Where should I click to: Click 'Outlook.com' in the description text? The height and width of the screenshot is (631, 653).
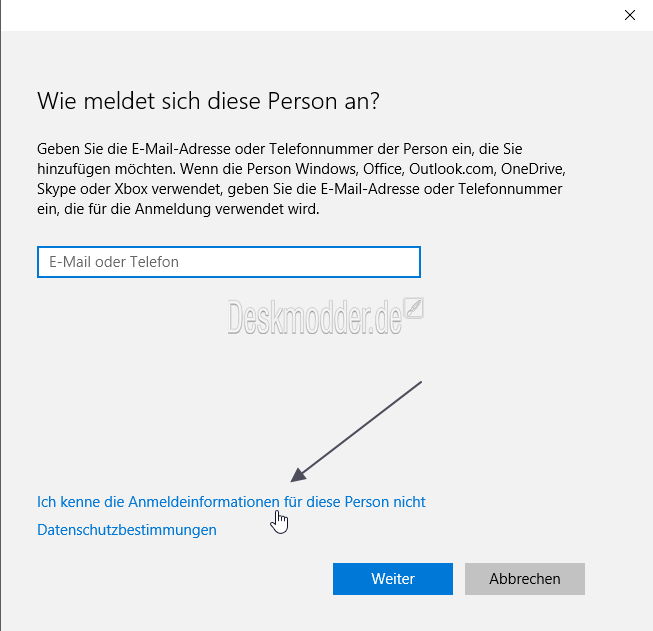pyautogui.click(x=453, y=169)
